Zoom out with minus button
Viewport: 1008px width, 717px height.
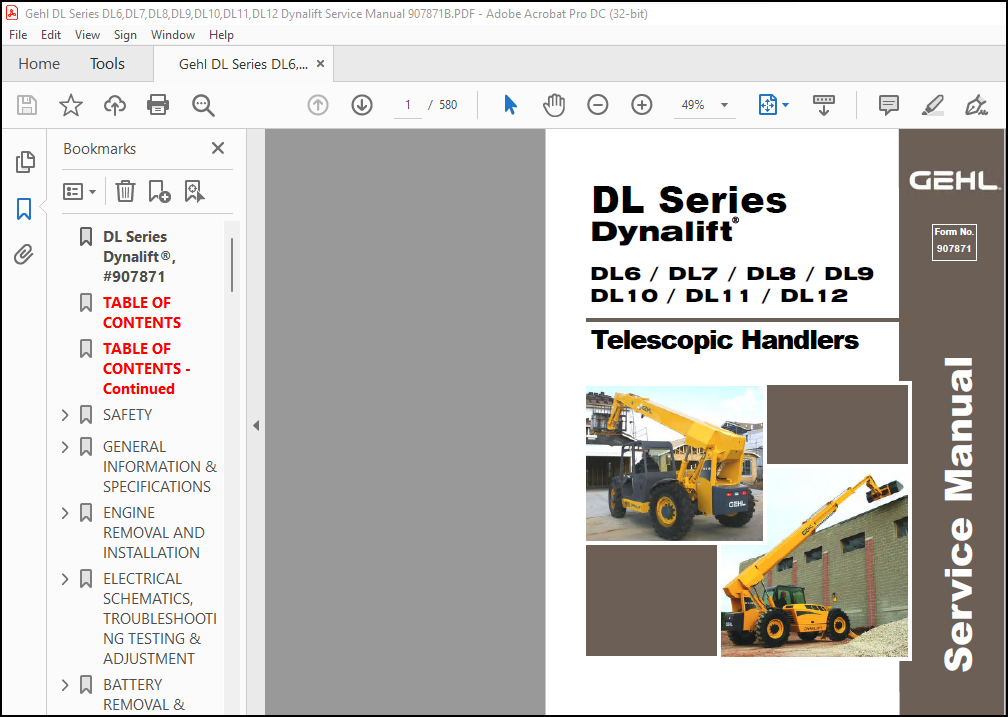click(x=597, y=105)
